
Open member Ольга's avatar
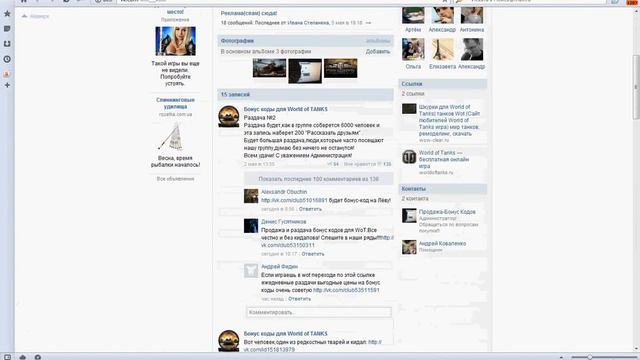point(413,49)
